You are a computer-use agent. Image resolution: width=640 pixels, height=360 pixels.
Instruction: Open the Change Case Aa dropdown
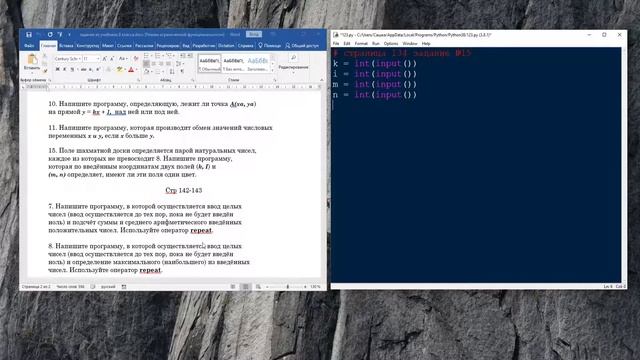pyautogui.click(x=123, y=59)
